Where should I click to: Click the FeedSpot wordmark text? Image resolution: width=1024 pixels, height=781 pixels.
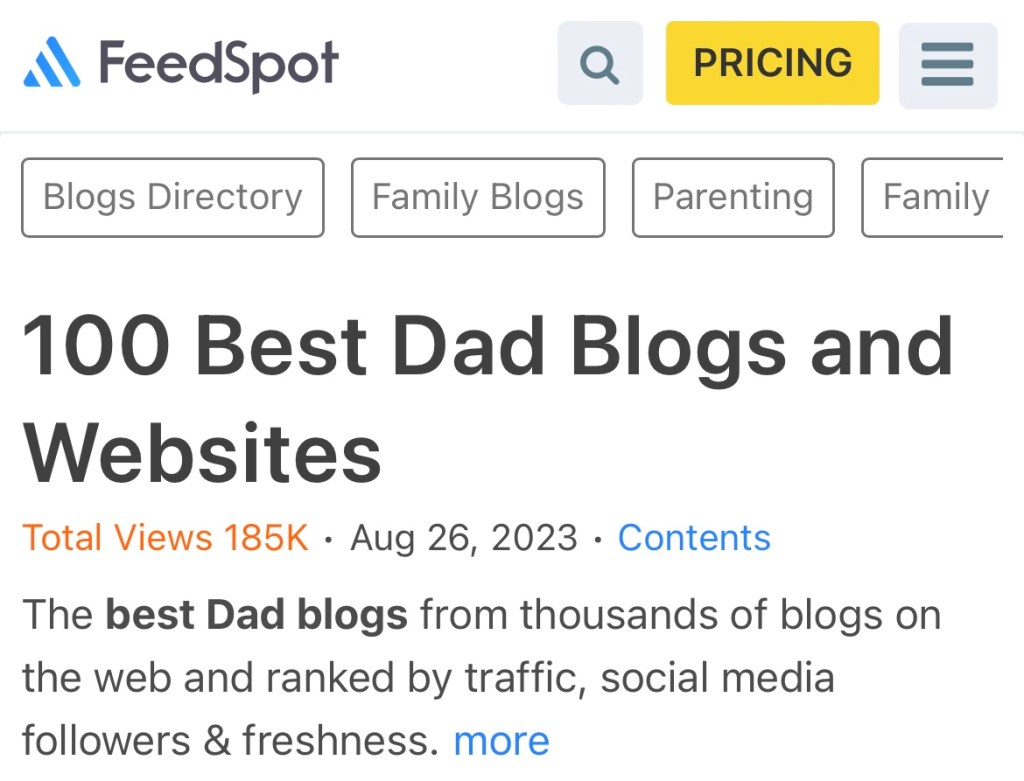point(218,63)
